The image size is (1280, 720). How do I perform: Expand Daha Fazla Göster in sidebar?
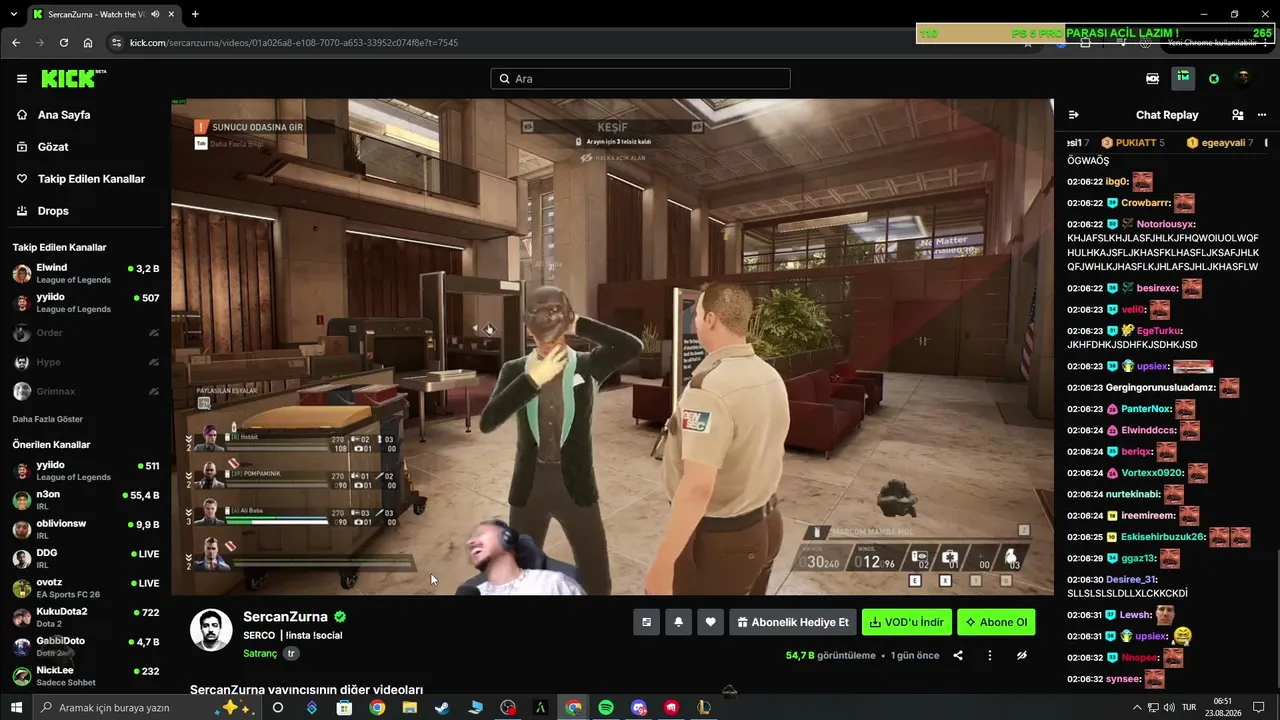(x=48, y=419)
